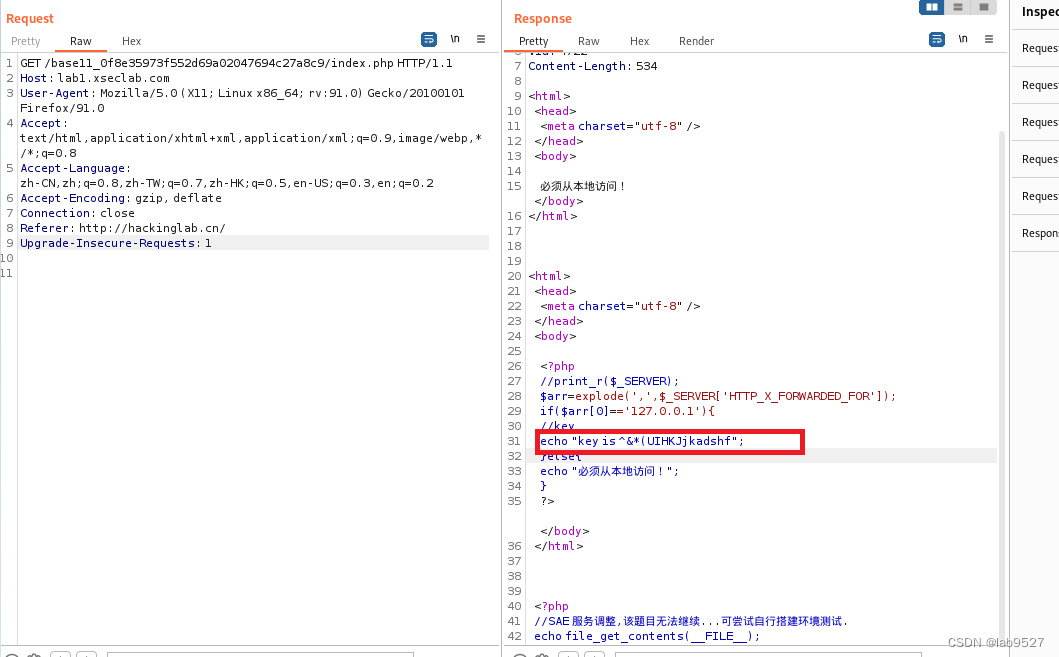Click the if($arr[0]=='127.0.0.1'){ line

[627, 411]
